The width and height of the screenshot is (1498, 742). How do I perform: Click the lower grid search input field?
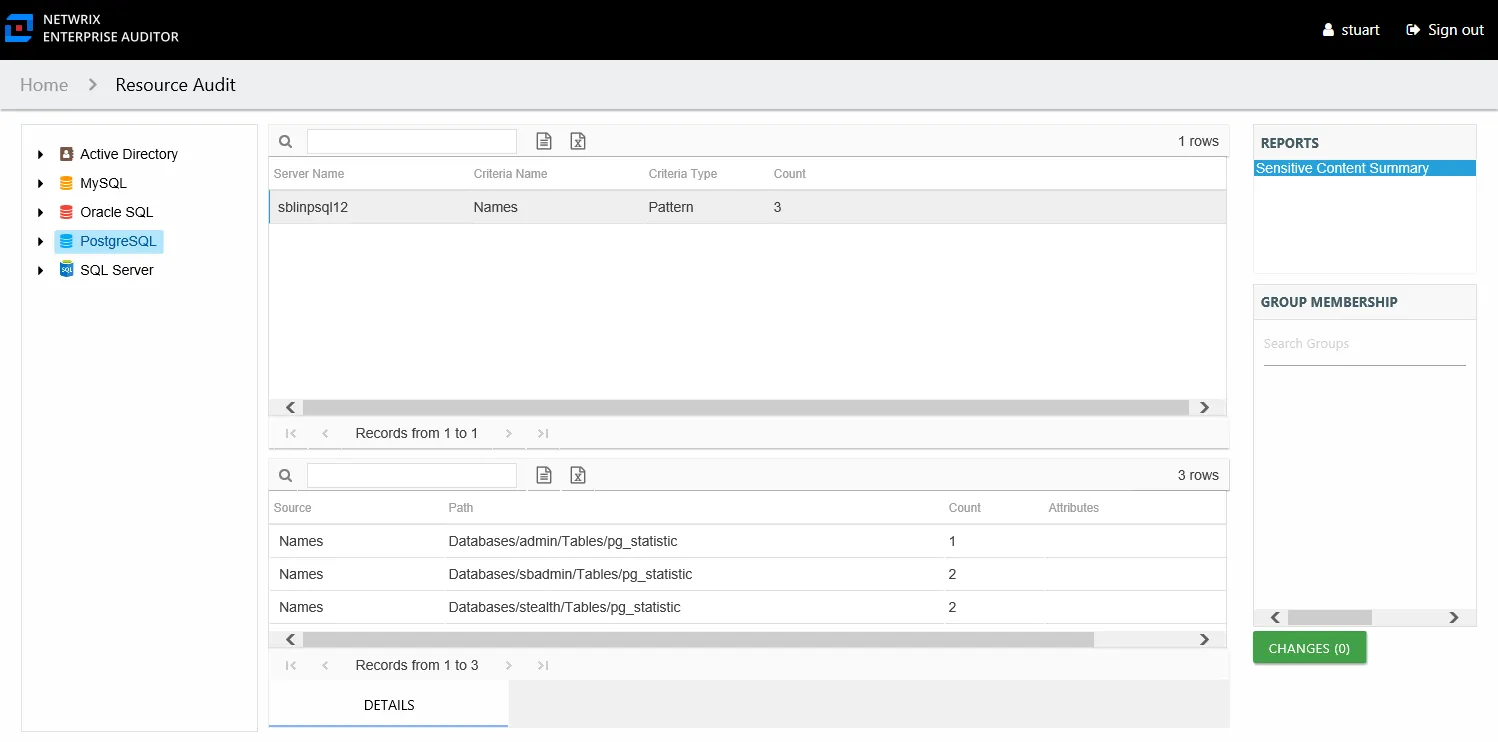[412, 475]
